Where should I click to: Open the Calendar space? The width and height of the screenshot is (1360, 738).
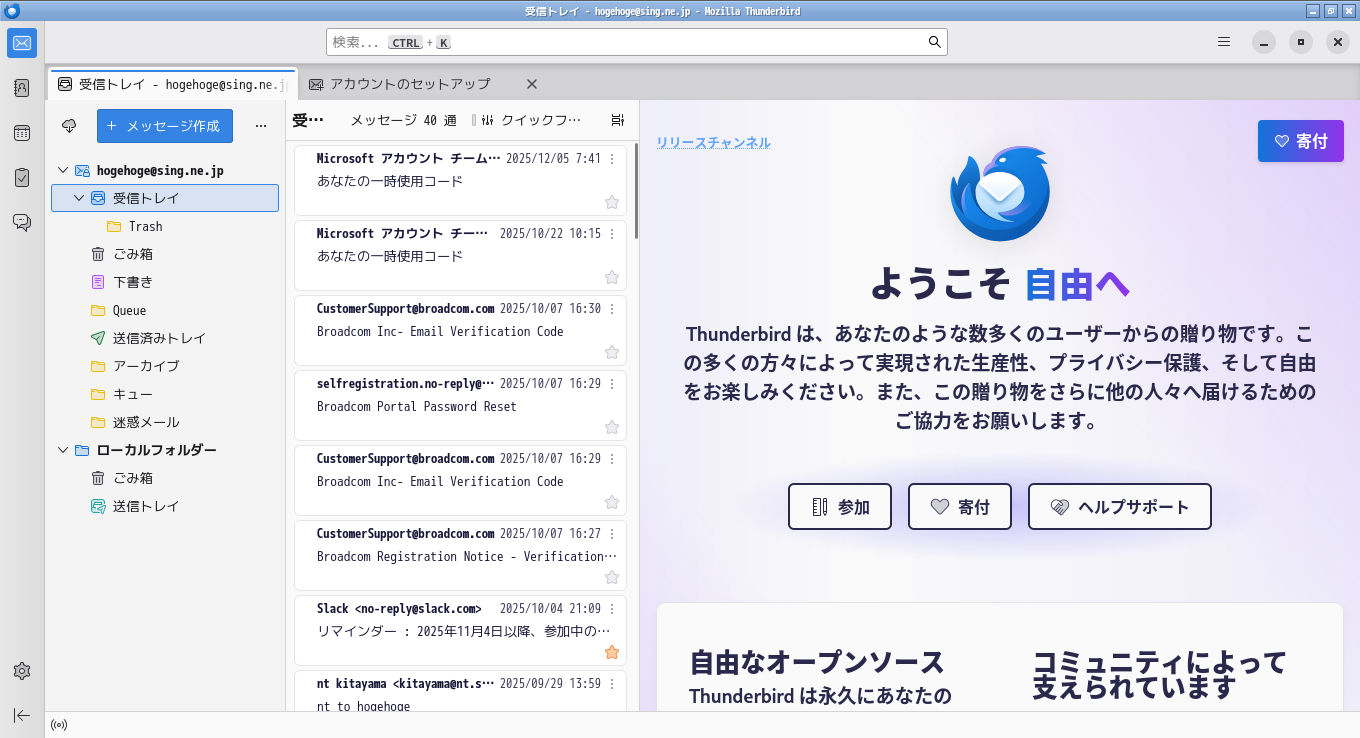tap(22, 133)
